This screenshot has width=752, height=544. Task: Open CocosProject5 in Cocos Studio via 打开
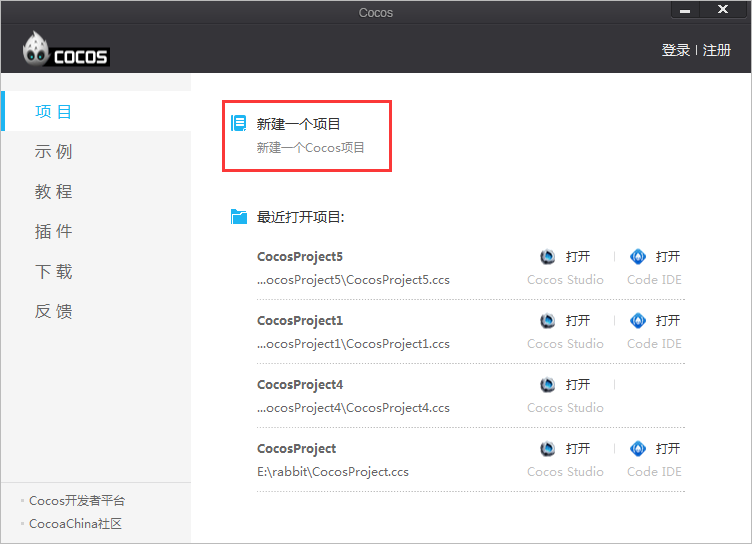pyautogui.click(x=577, y=257)
